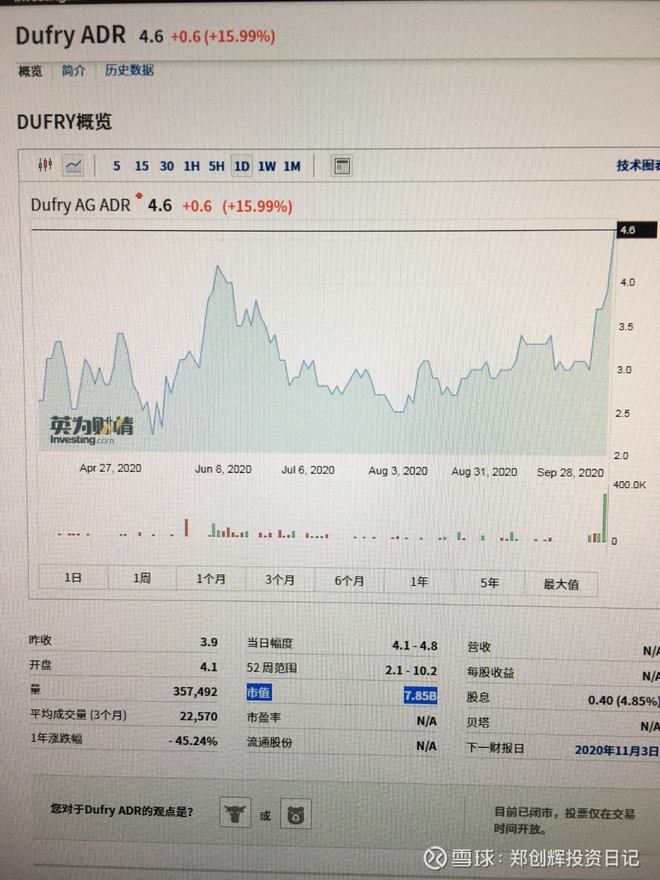The image size is (660, 880).
Task: Click the 流通股份 label
Action: coord(269,742)
